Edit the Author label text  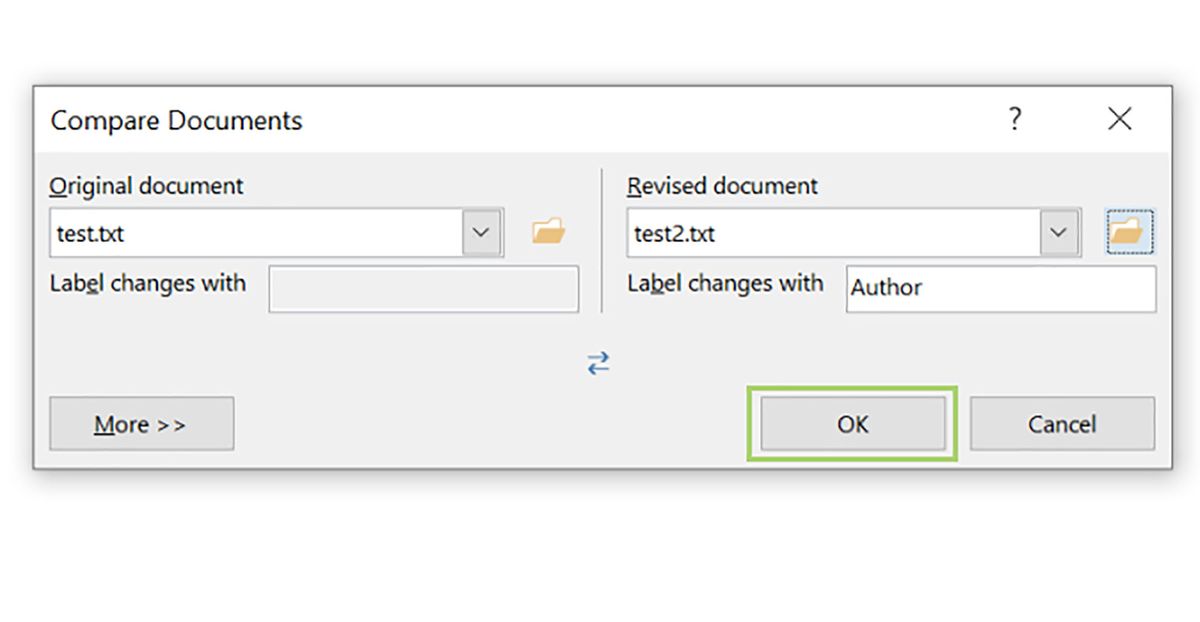[x=1000, y=288]
